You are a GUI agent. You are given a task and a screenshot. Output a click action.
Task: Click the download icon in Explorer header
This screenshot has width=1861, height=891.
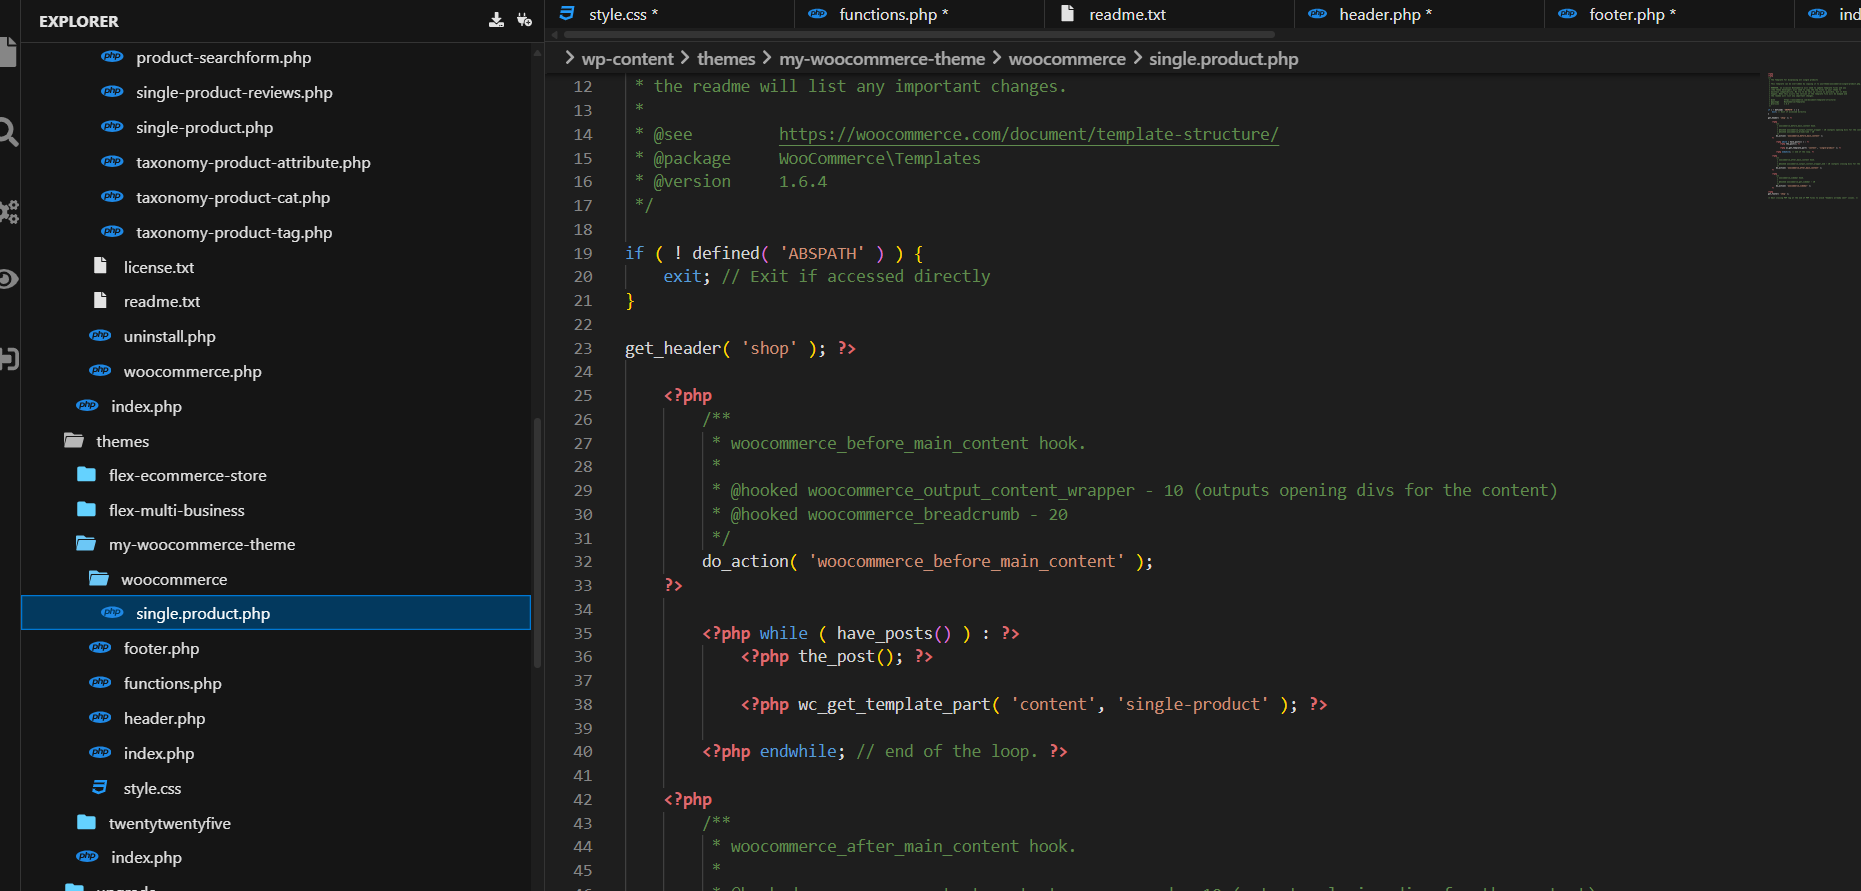tap(496, 20)
